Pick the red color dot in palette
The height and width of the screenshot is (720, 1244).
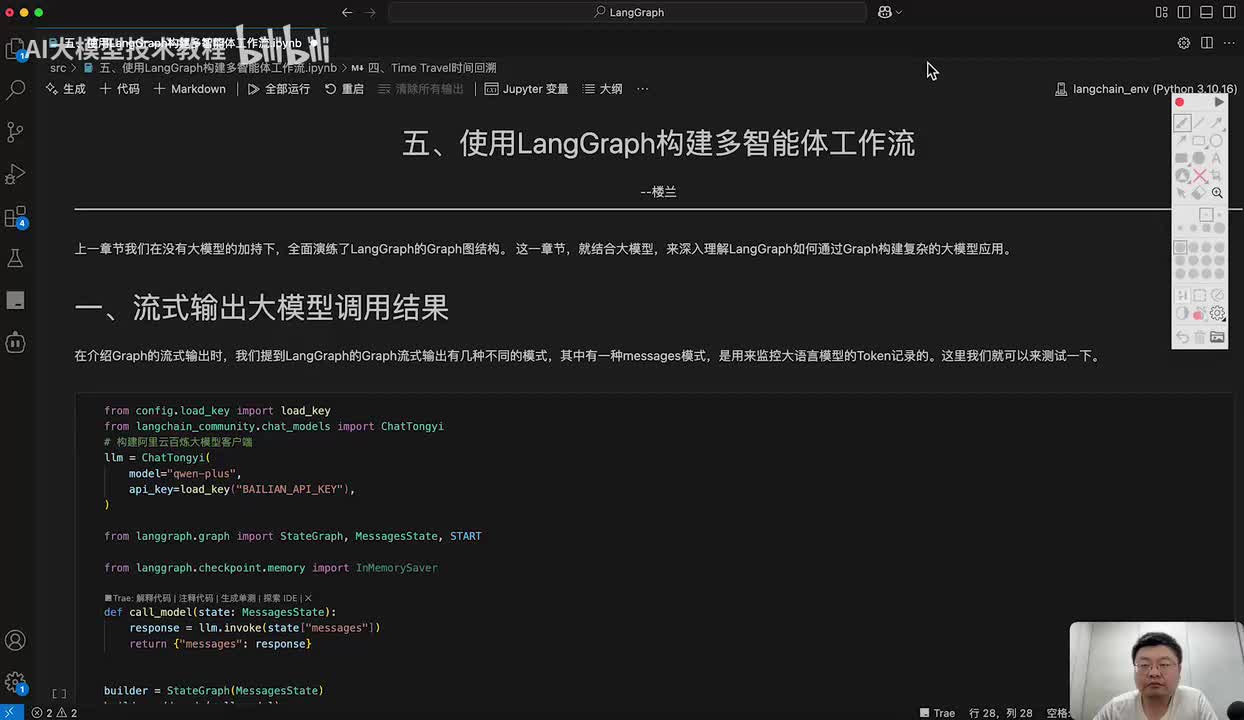click(1199, 315)
